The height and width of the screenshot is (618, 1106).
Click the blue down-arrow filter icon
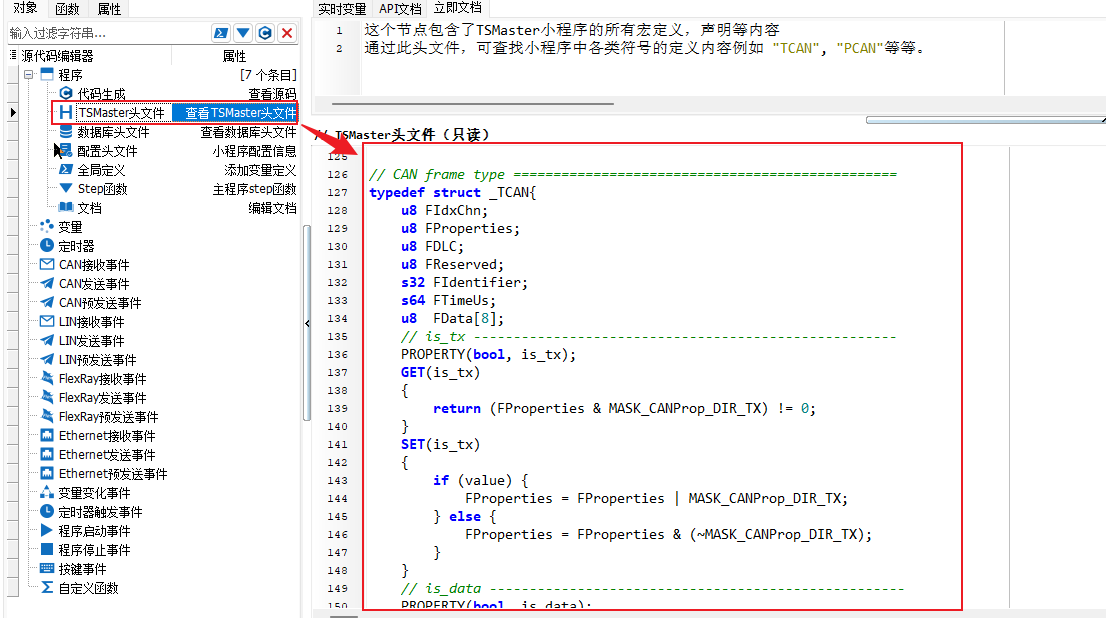243,32
